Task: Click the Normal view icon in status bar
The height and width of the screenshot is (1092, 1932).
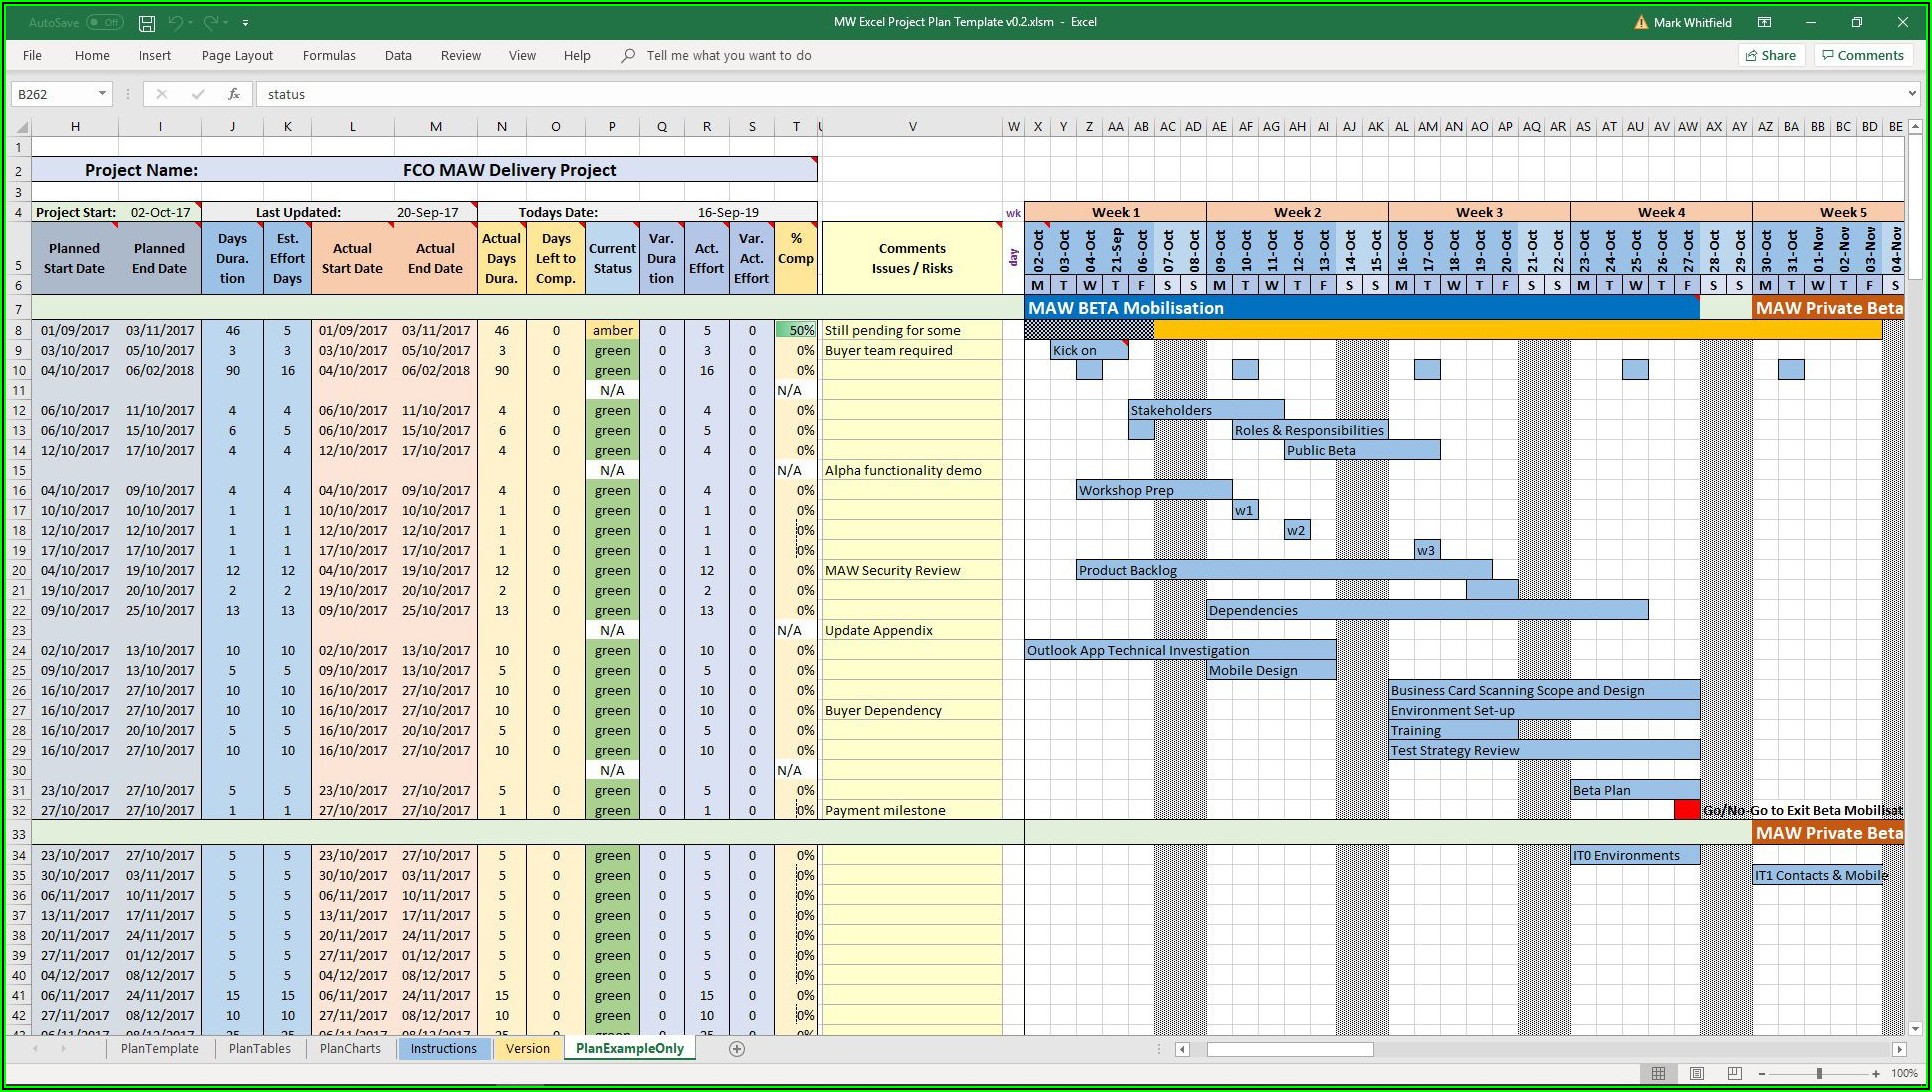Action: (x=1660, y=1073)
